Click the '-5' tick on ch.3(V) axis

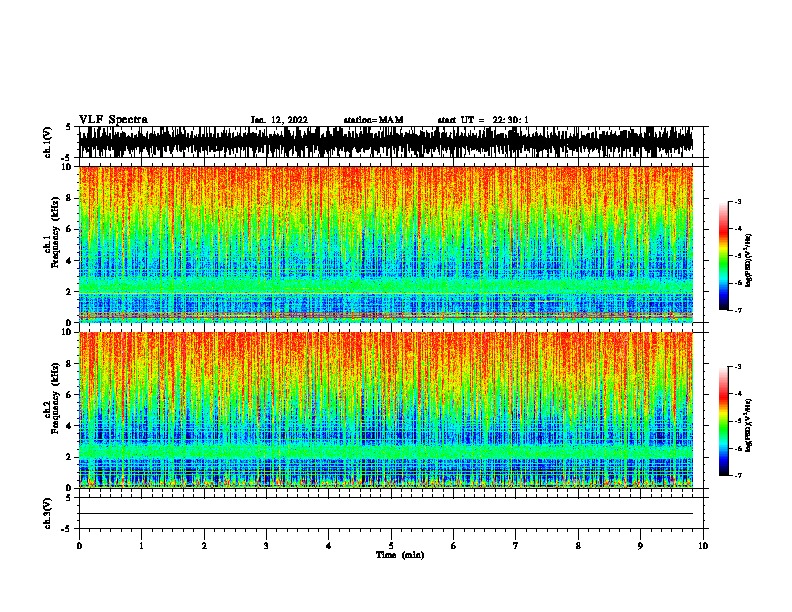click(68, 529)
